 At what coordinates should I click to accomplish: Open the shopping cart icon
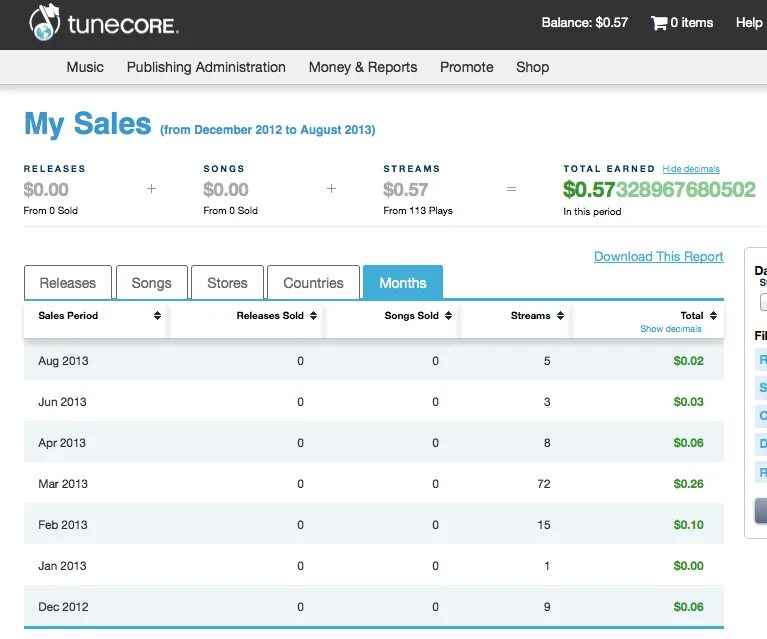pyautogui.click(x=659, y=22)
